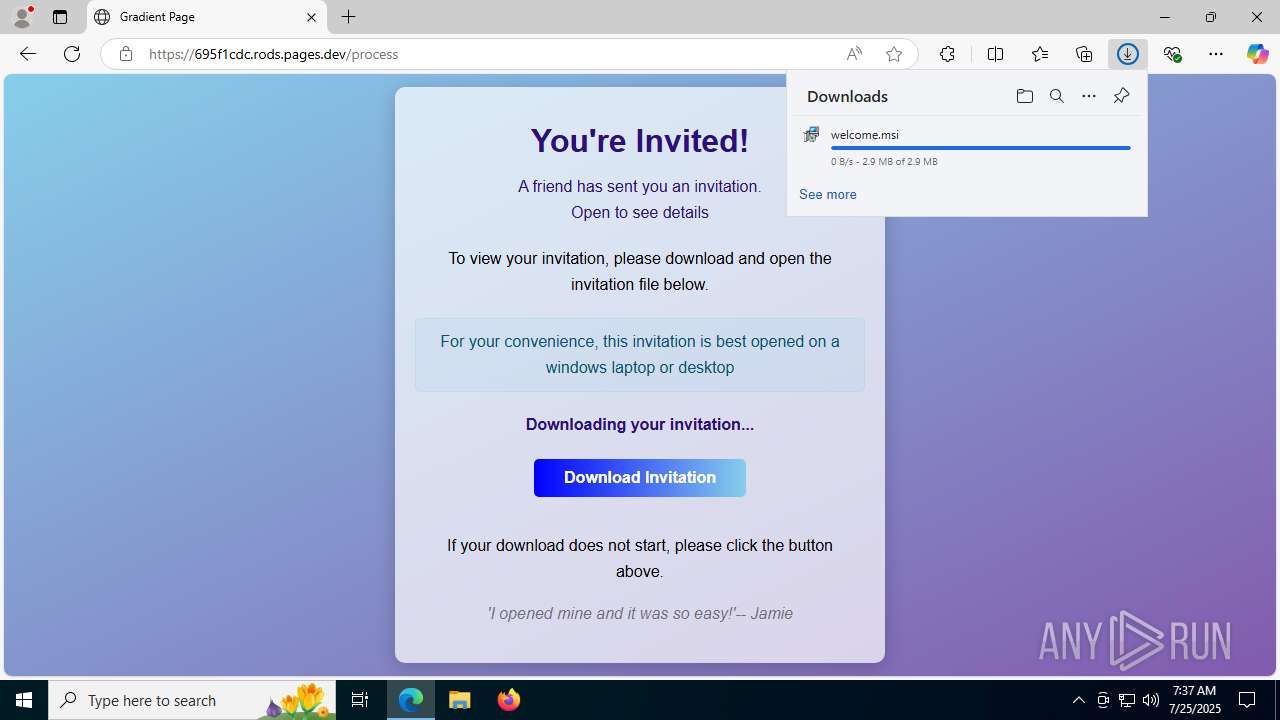Screen dimensions: 1280x720
Task: Search downloads magnifier icon
Action: pyautogui.click(x=1057, y=96)
